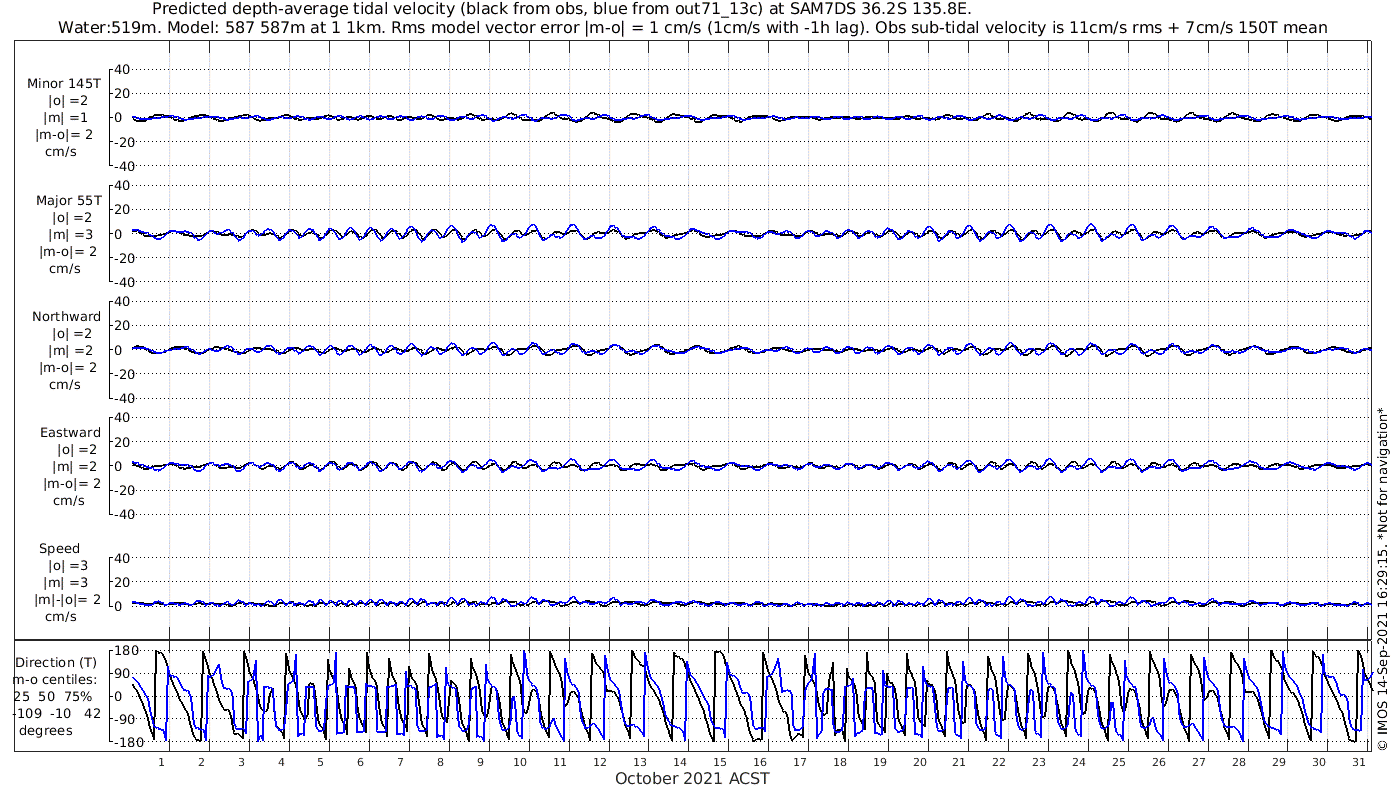Click day "7" on the date axis
Screen dimensions: 1400x800
click(400, 762)
